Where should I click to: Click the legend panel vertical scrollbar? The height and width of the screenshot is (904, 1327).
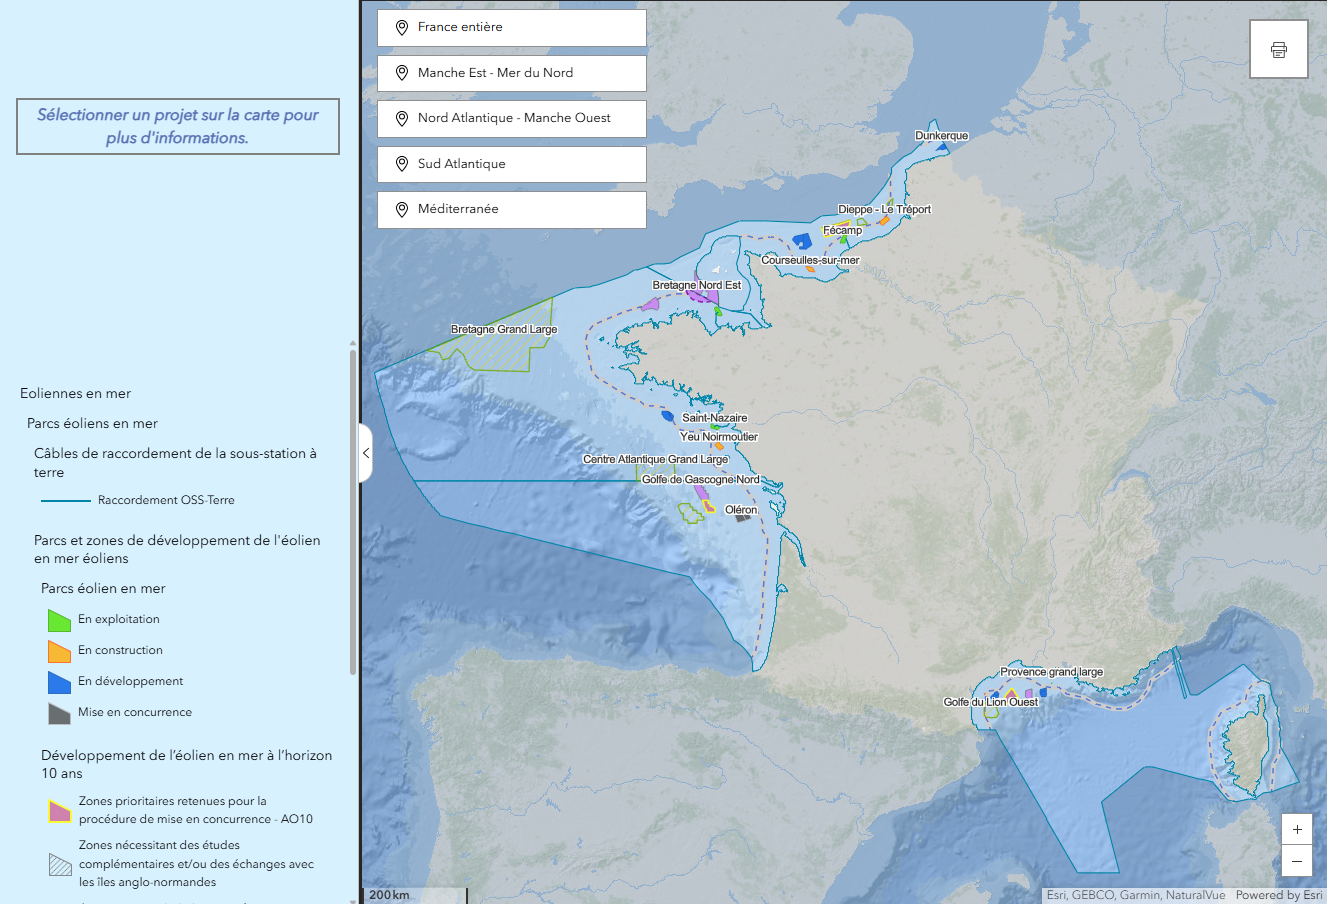coord(353,510)
